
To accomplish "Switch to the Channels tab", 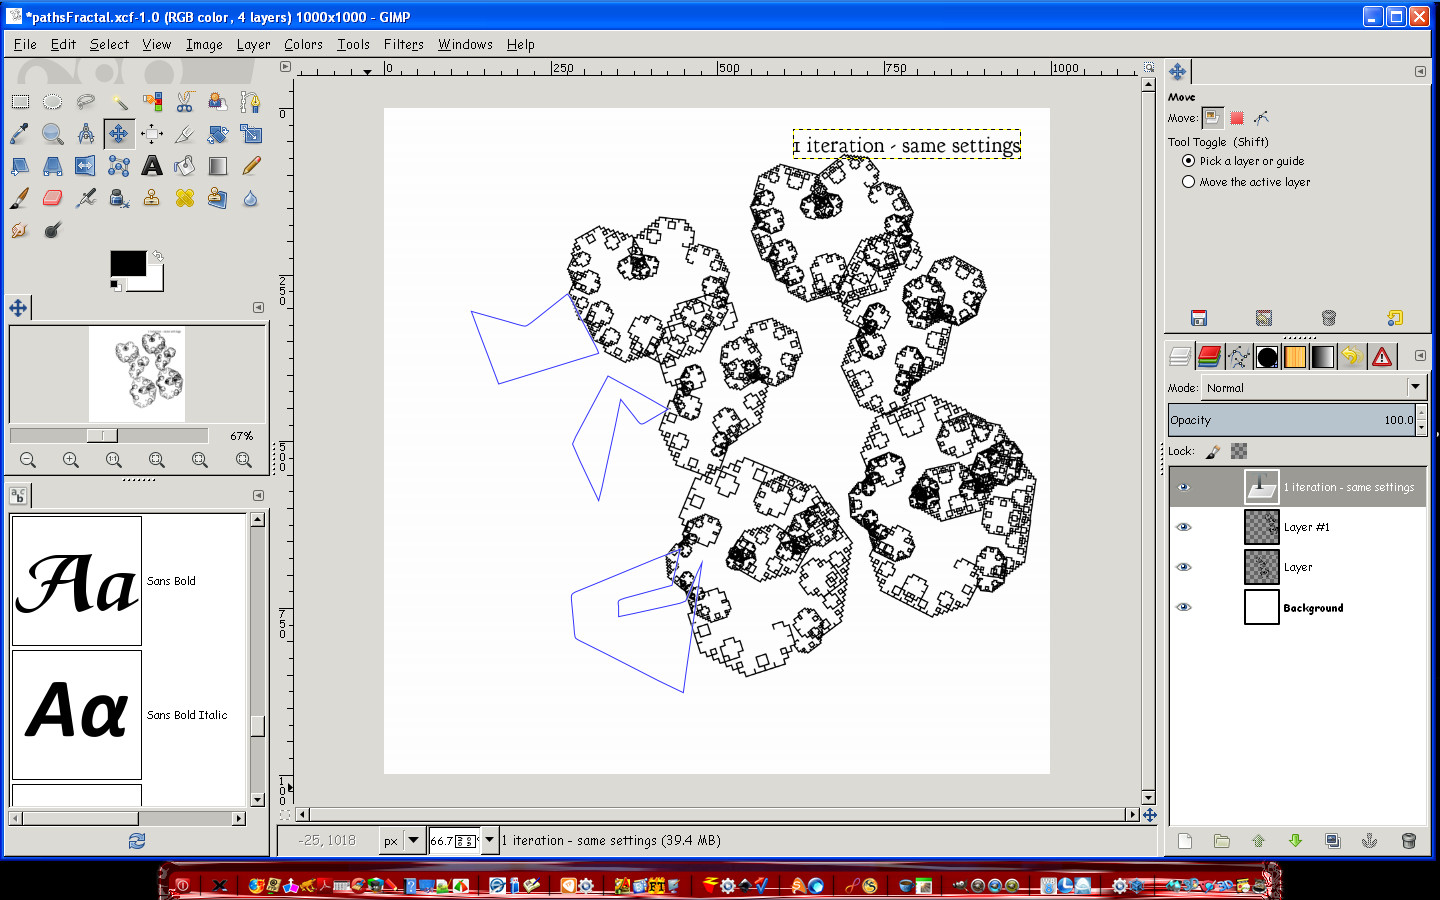I will [1210, 356].
